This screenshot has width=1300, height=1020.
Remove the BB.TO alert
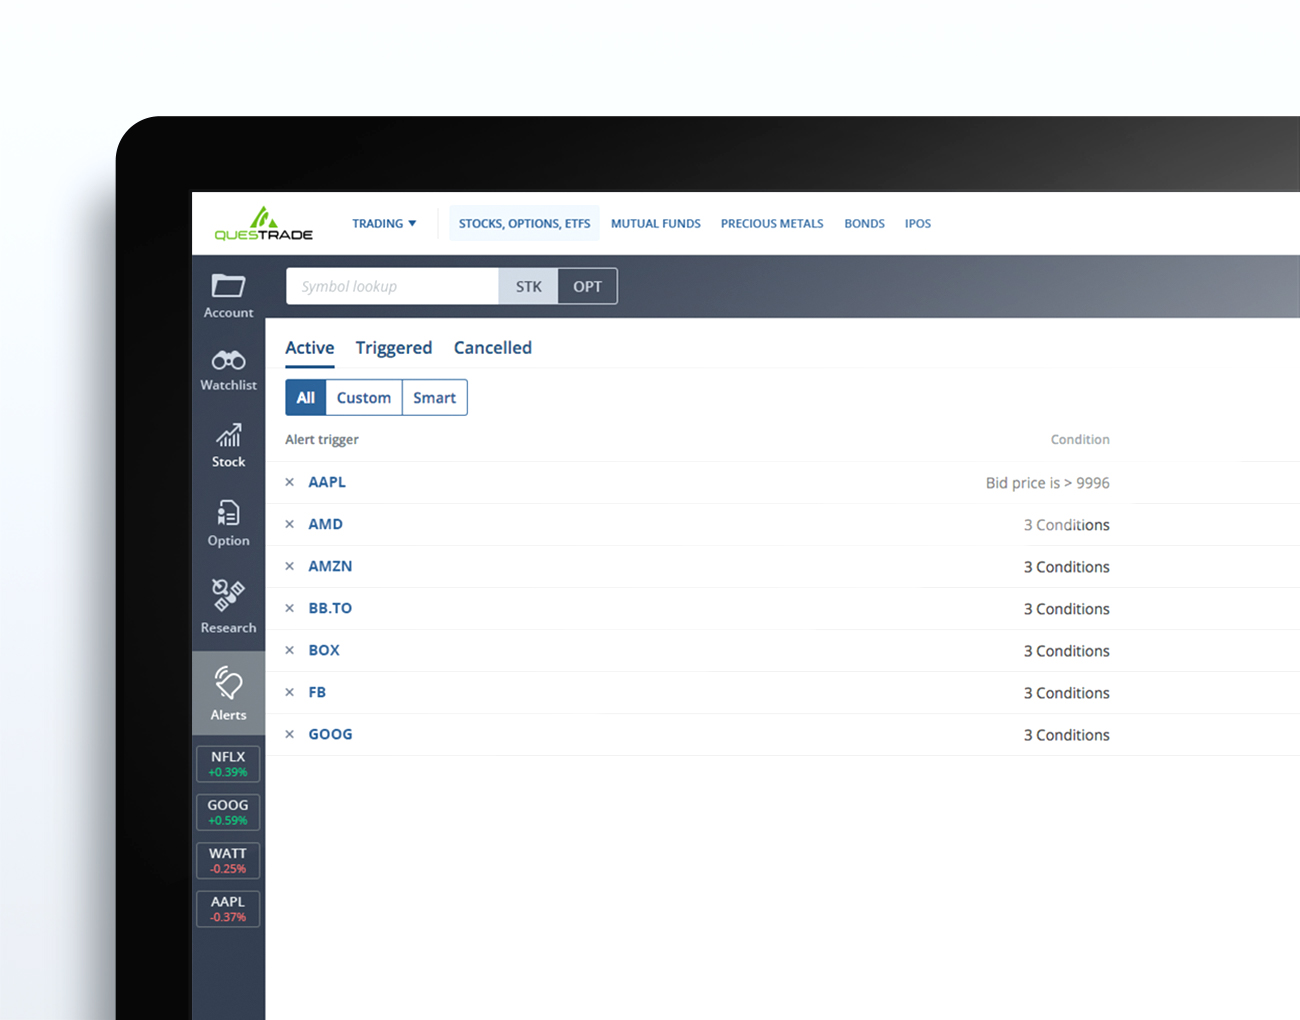pos(289,608)
